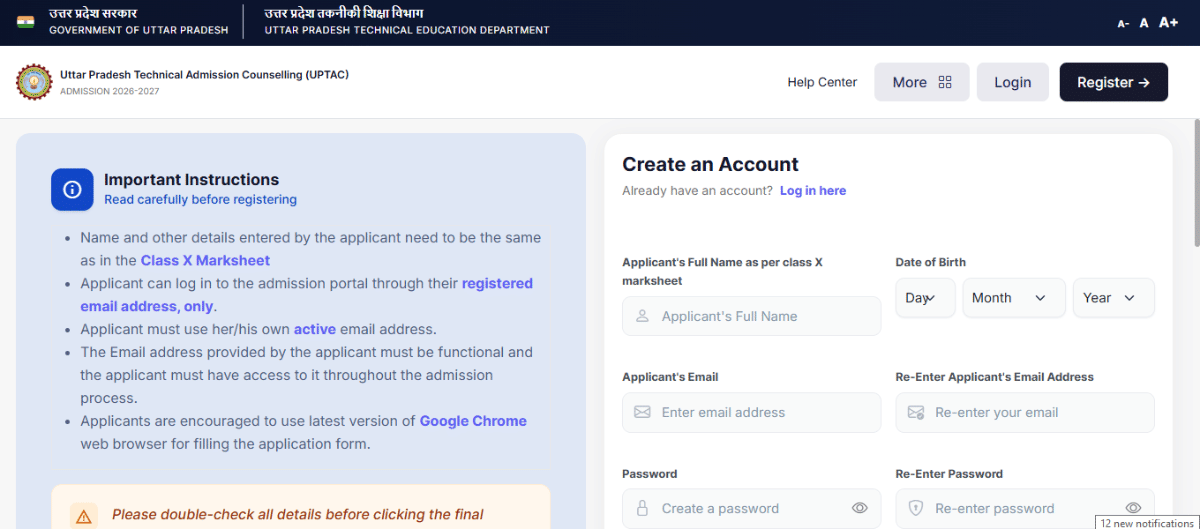Image resolution: width=1200 pixels, height=529 pixels.
Task: Click the Create an Account heading
Action: 710,164
